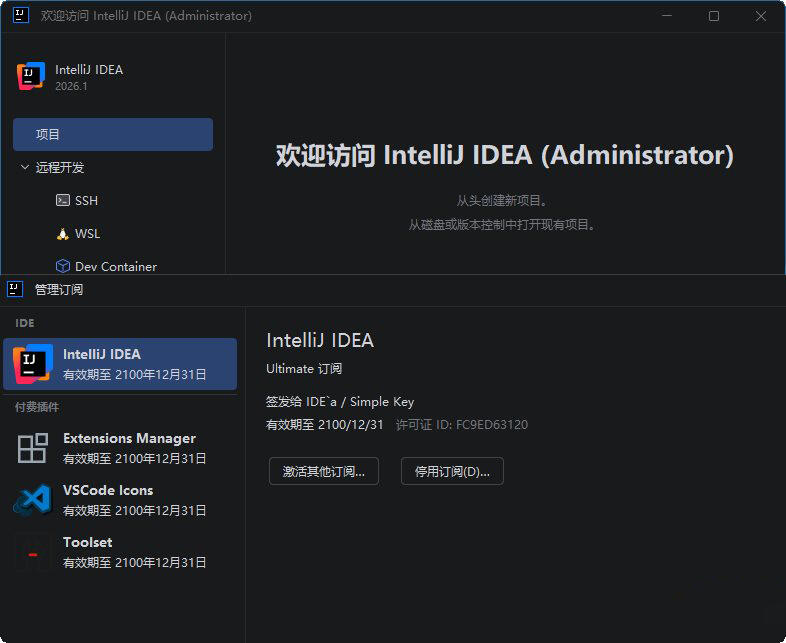Click the Toolset plugin icon
786x643 pixels.
[x=33, y=554]
